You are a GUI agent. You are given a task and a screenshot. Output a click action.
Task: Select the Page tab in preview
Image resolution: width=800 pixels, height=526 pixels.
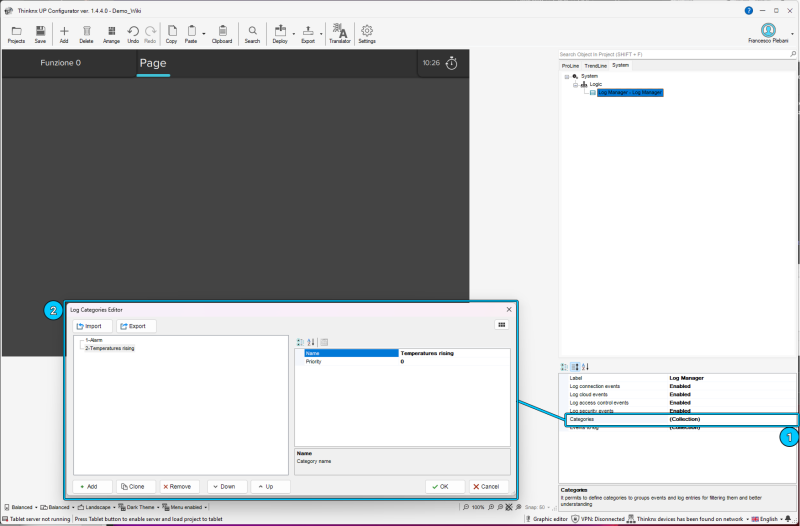click(153, 63)
